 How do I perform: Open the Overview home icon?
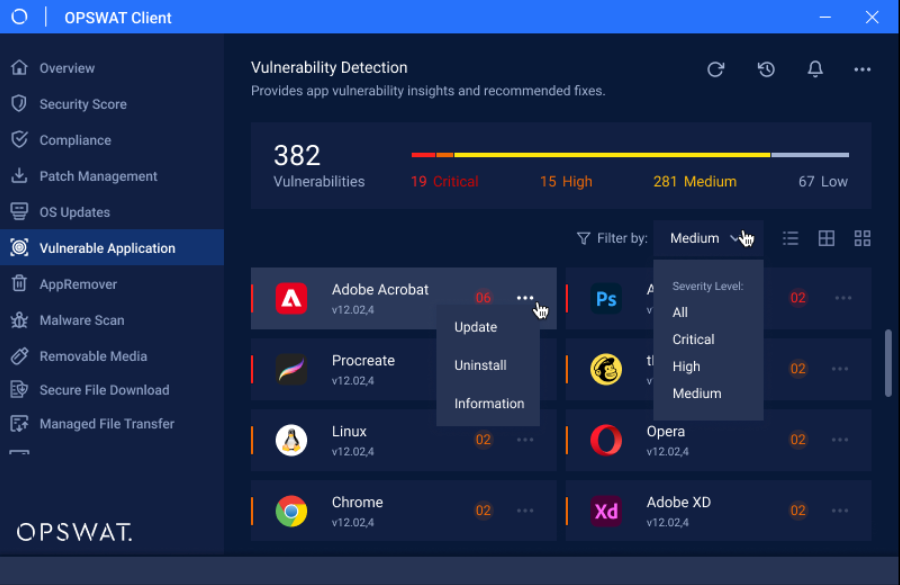pos(19,67)
